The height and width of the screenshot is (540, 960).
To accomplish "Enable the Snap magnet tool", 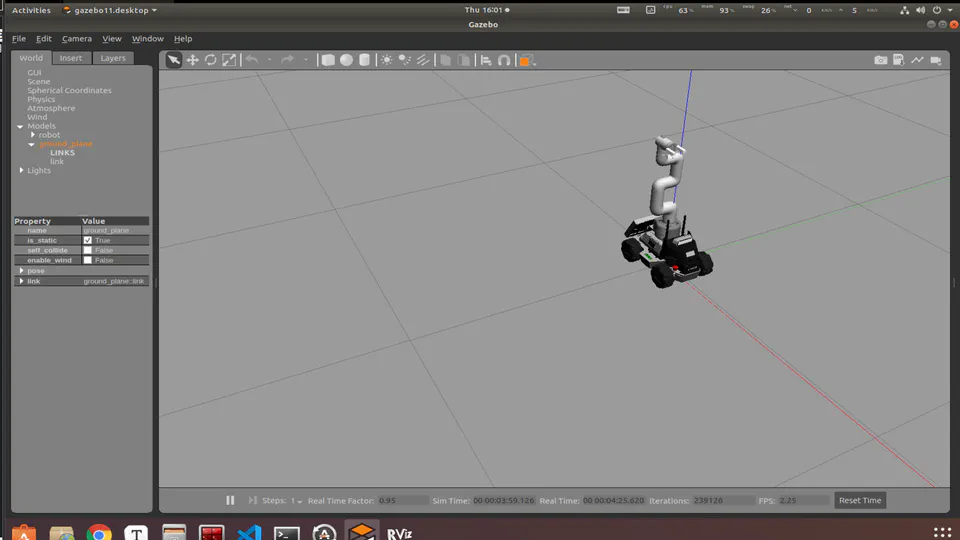I will coord(504,60).
